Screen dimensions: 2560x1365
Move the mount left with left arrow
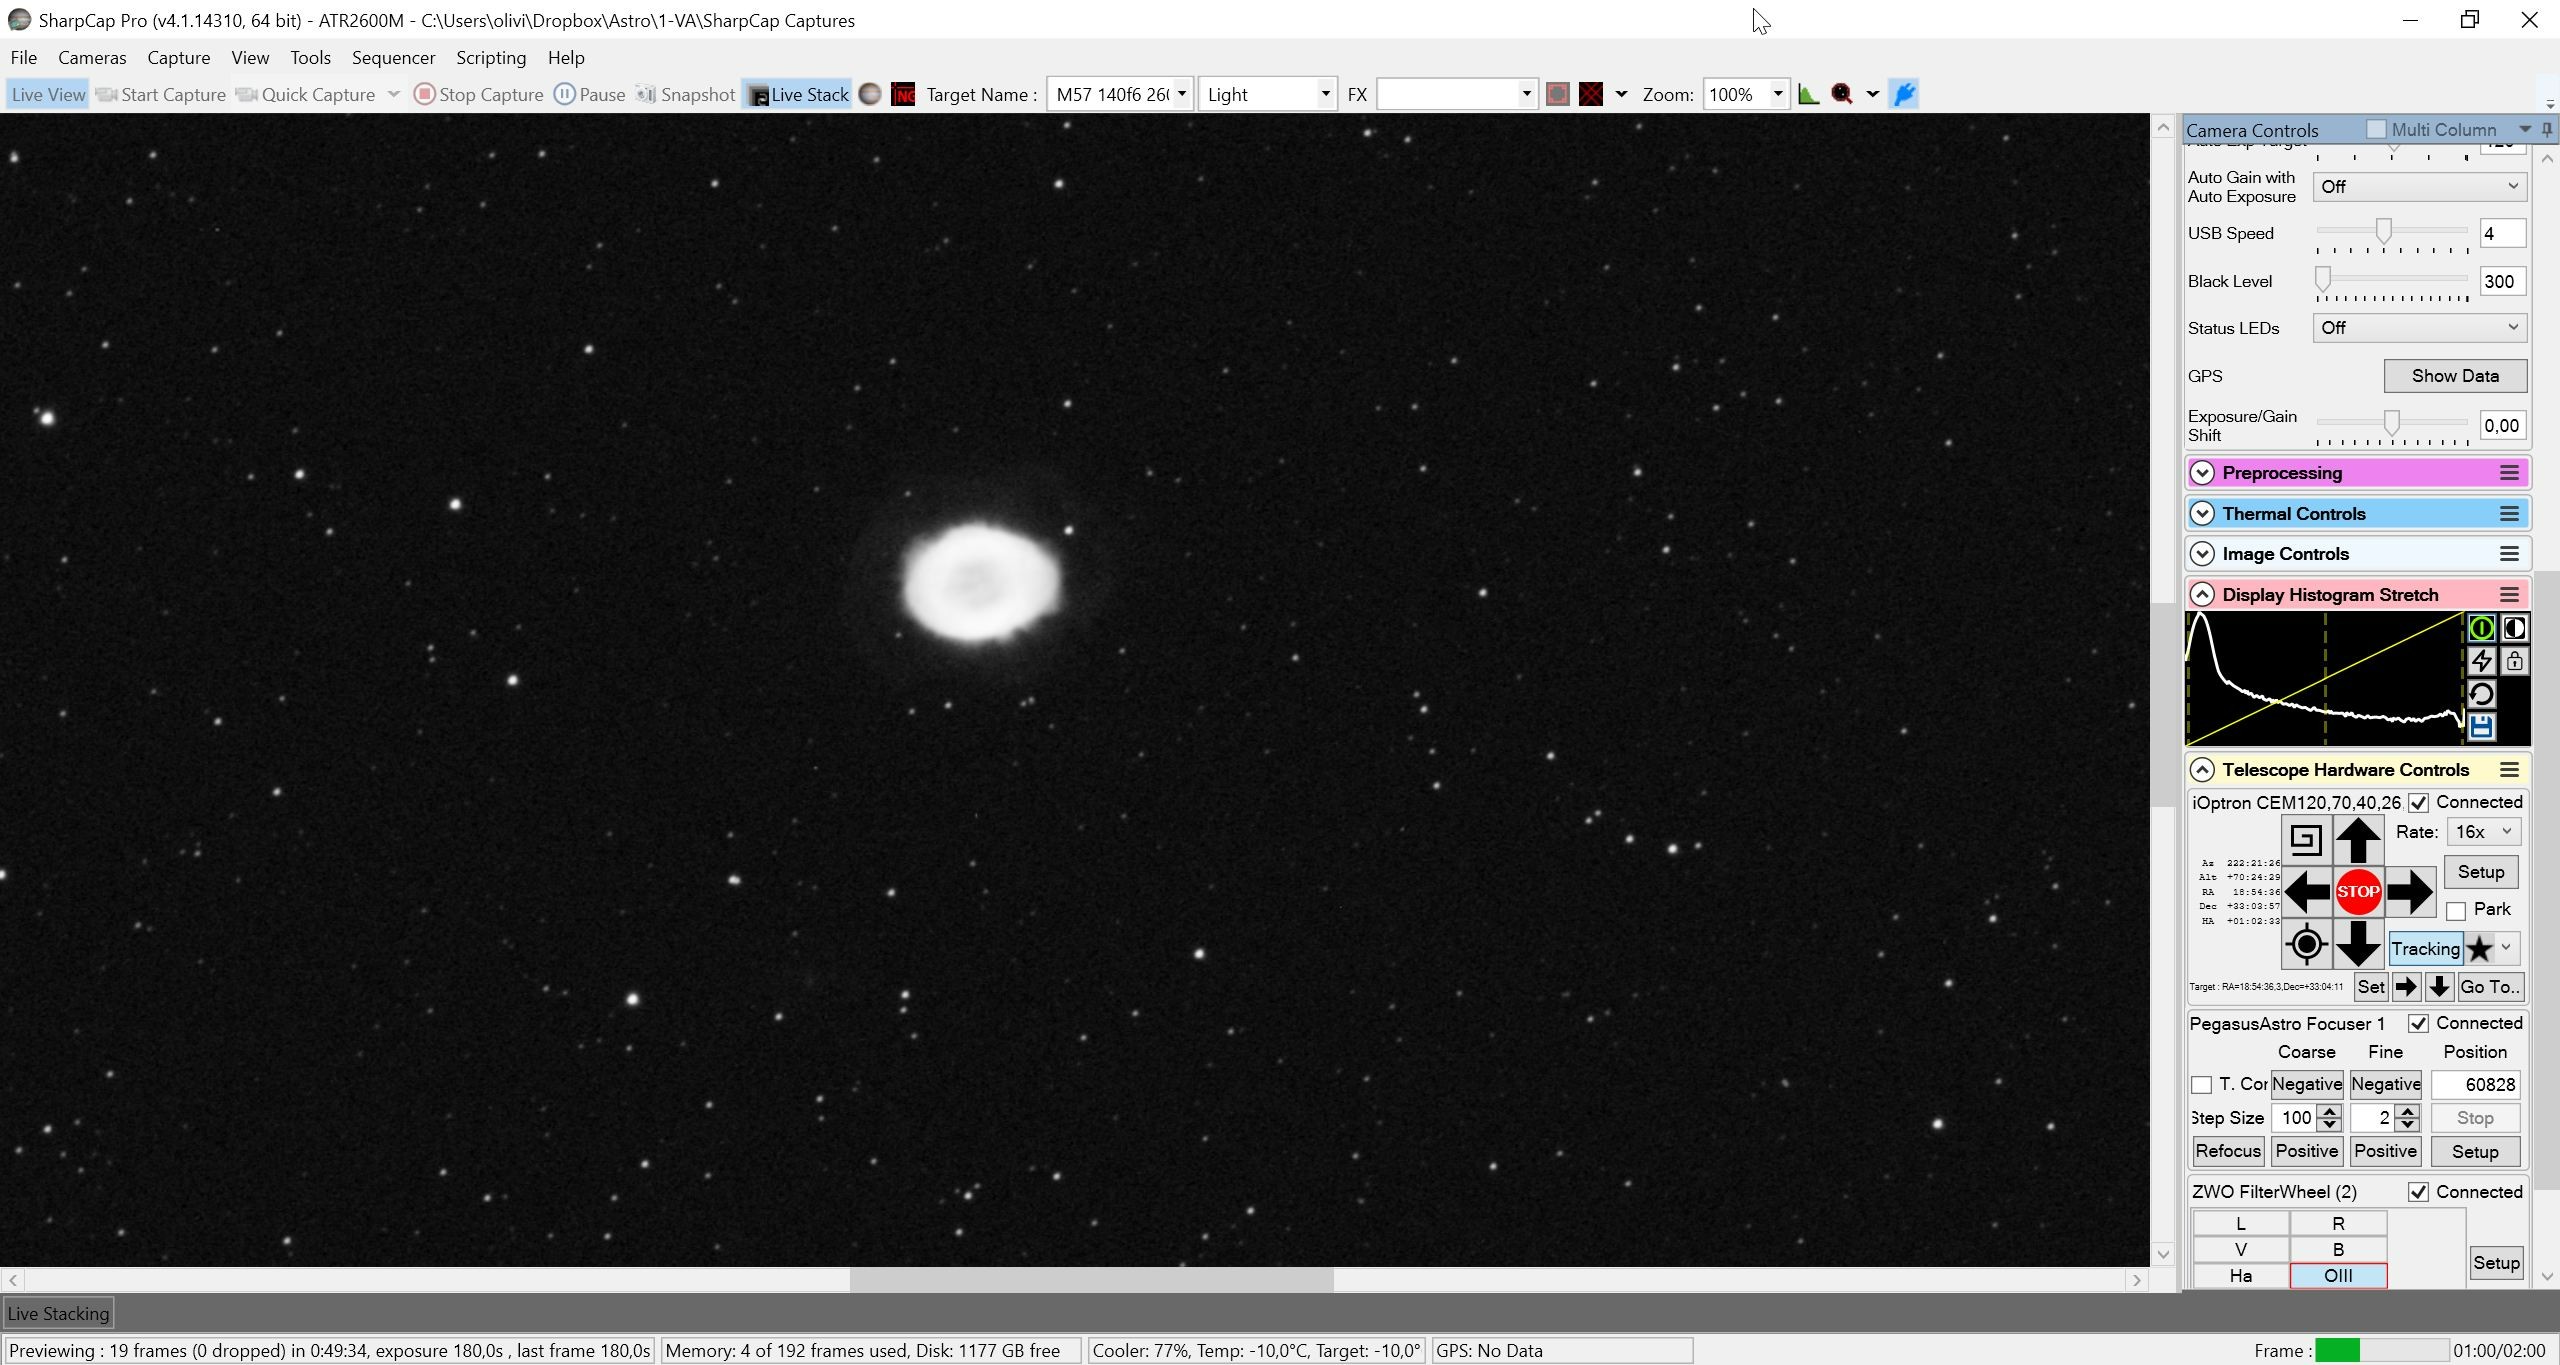(2306, 892)
